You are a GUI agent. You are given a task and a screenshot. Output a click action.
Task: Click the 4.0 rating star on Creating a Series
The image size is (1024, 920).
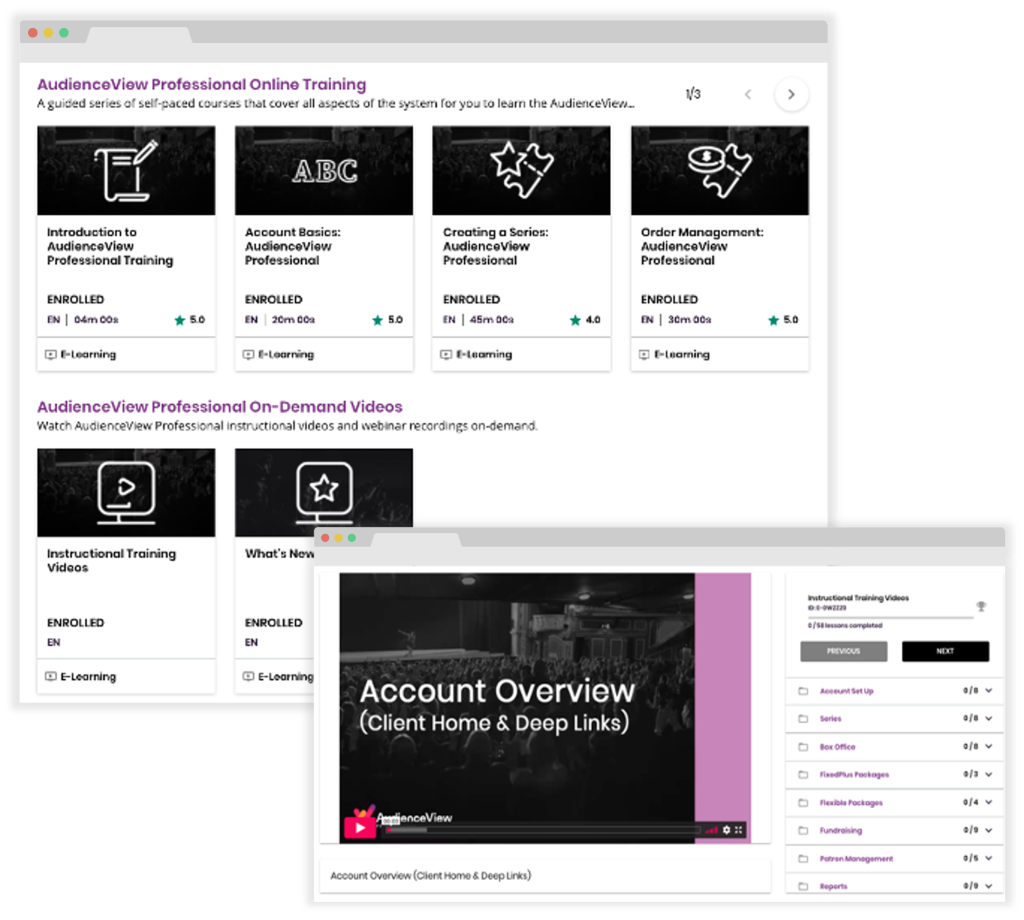coord(575,320)
